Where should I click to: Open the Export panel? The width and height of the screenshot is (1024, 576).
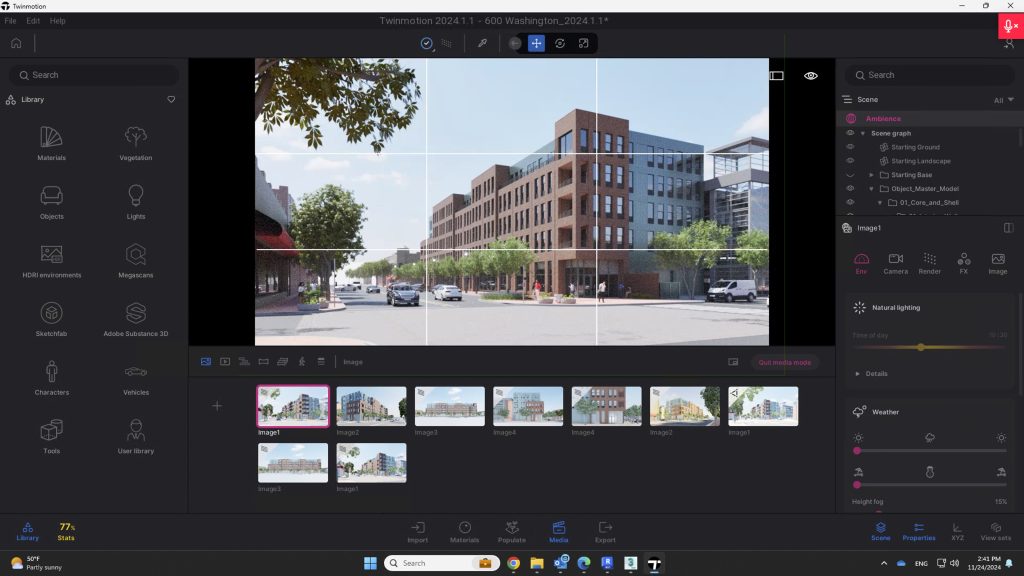pyautogui.click(x=605, y=531)
